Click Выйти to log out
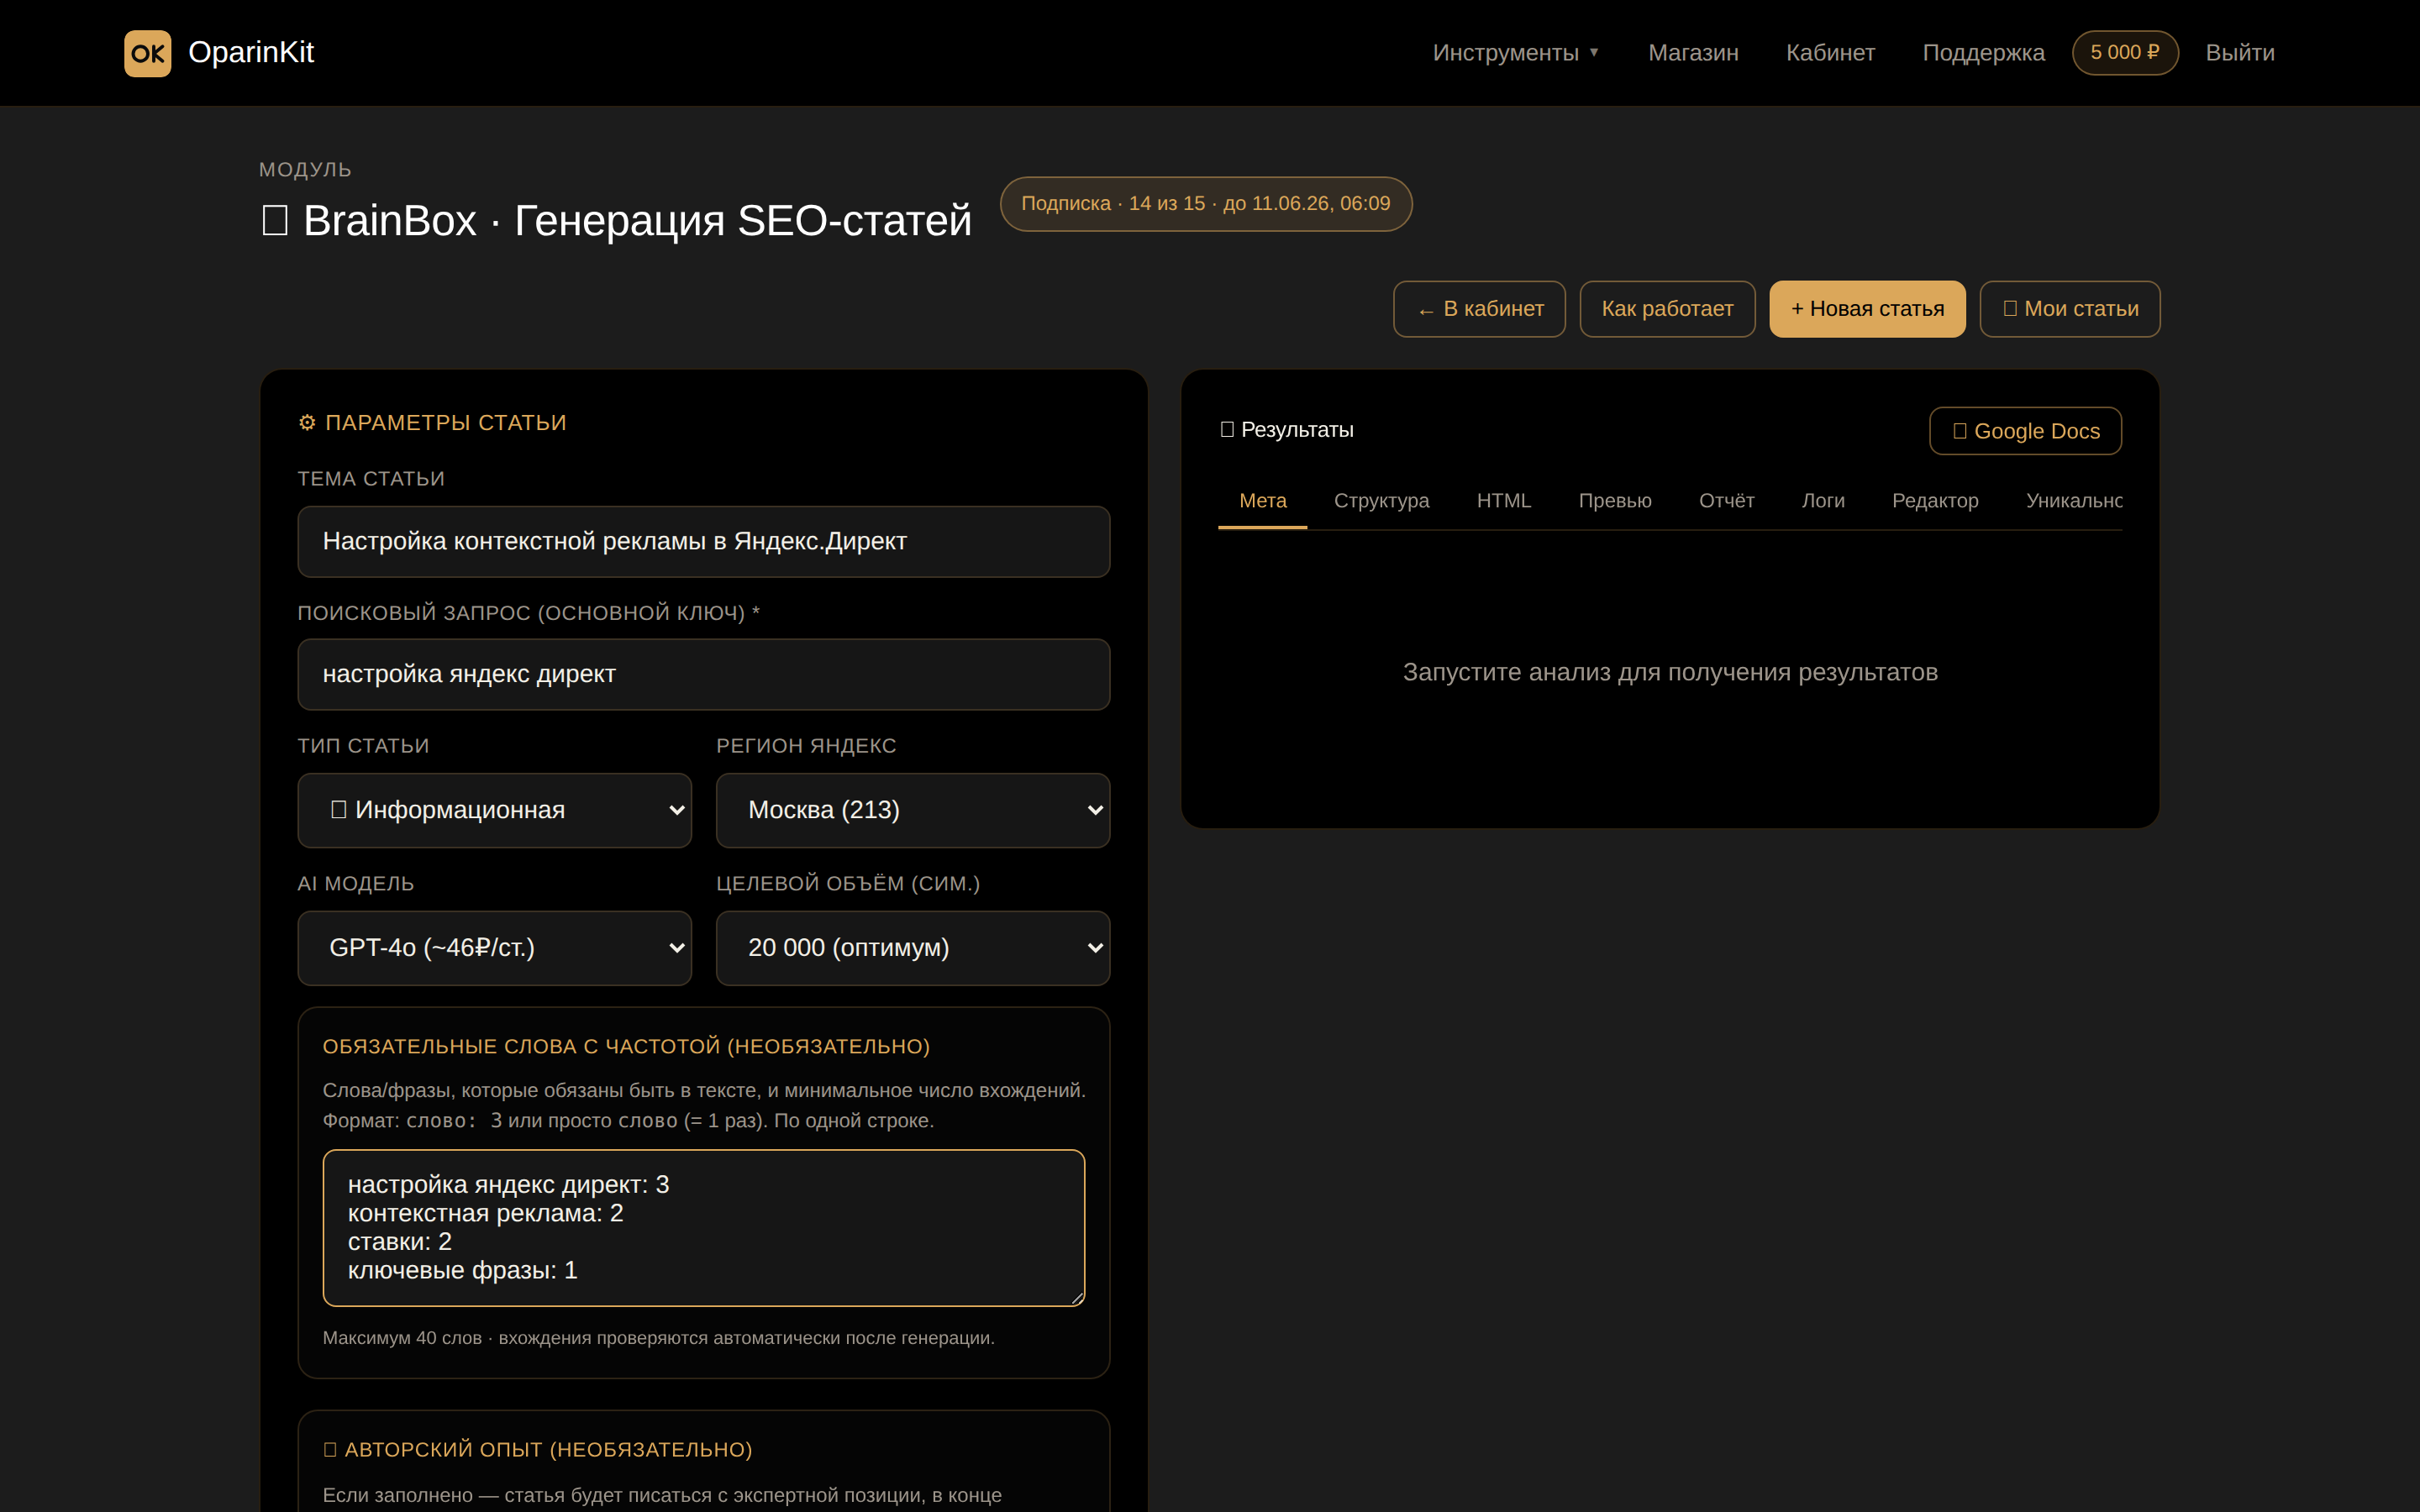The height and width of the screenshot is (1512, 2420). point(2240,53)
